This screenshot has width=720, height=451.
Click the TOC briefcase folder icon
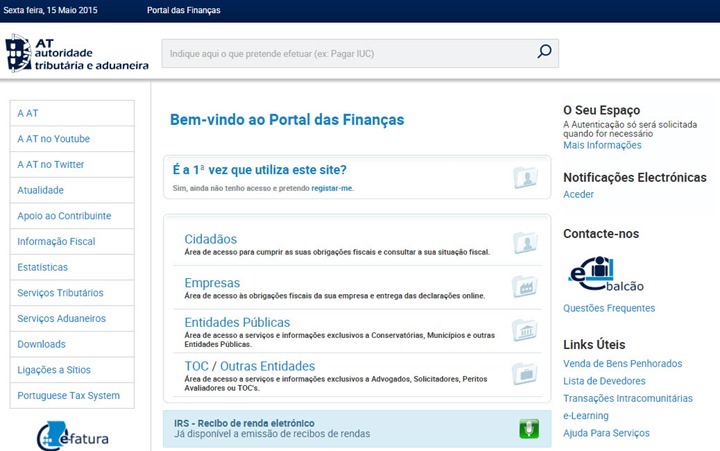525,374
